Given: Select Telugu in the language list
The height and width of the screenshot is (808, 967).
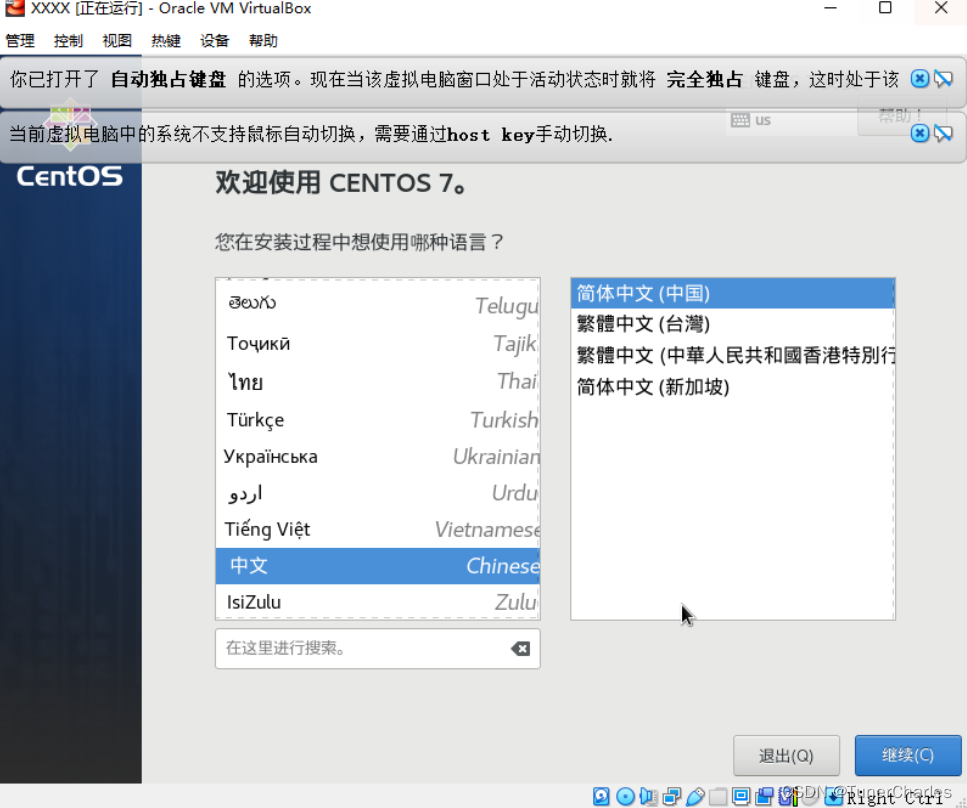Looking at the screenshot, I should click(377, 304).
